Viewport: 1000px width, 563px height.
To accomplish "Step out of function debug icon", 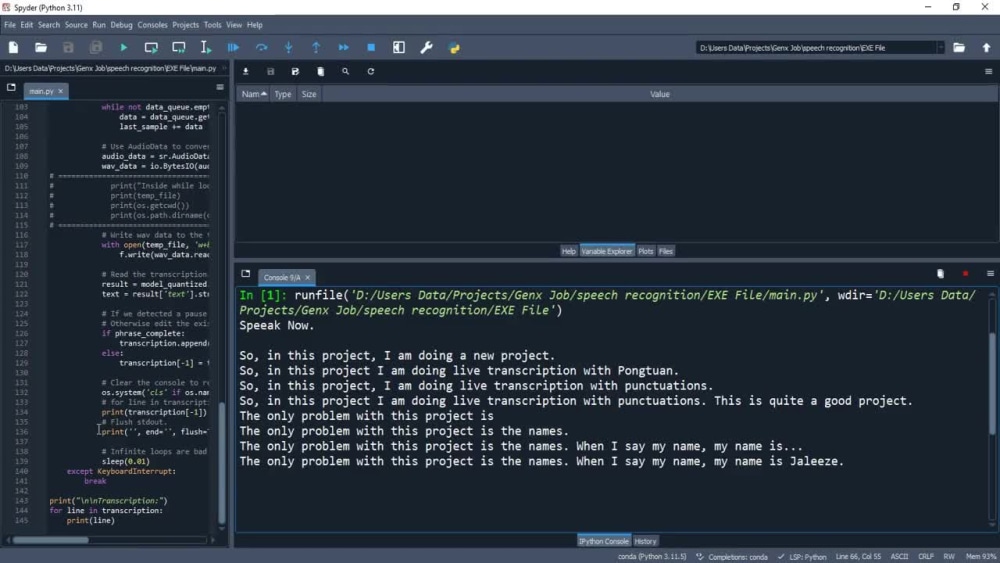I will [x=316, y=48].
